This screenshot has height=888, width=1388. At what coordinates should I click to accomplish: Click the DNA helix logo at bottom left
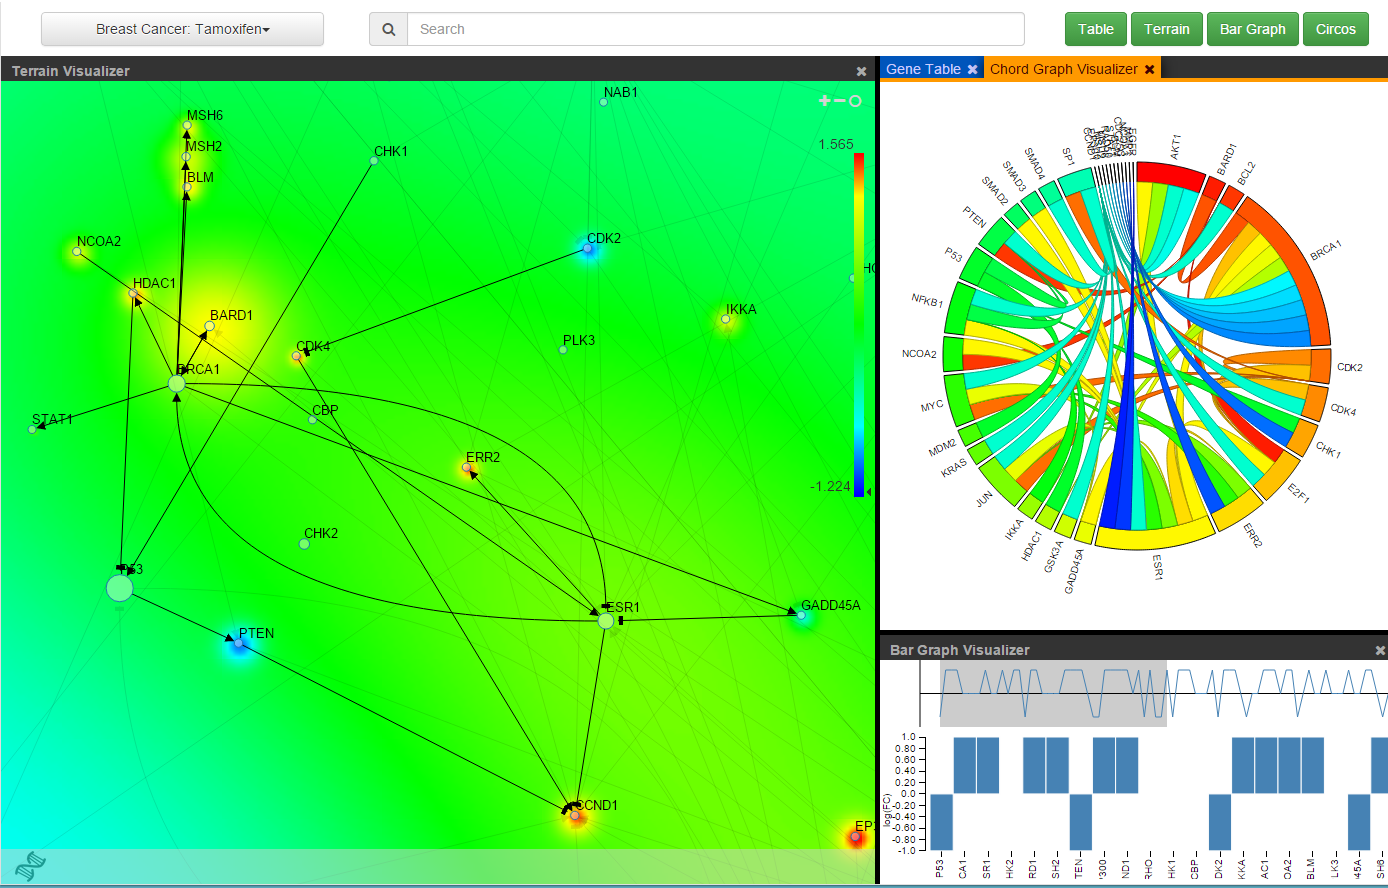31,866
